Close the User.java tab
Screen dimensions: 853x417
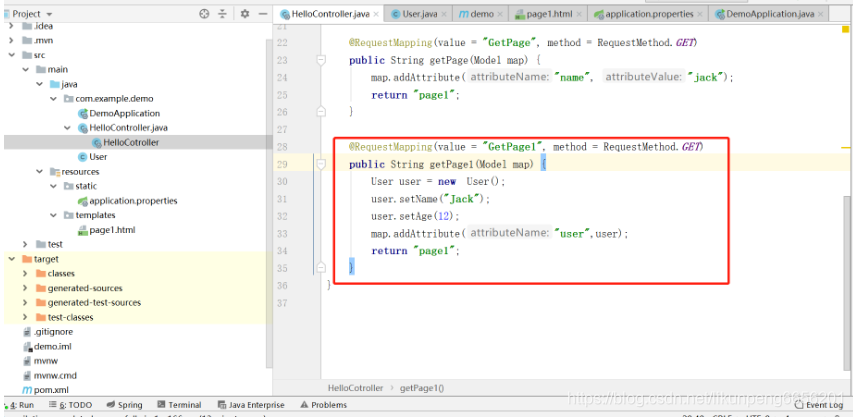(444, 14)
